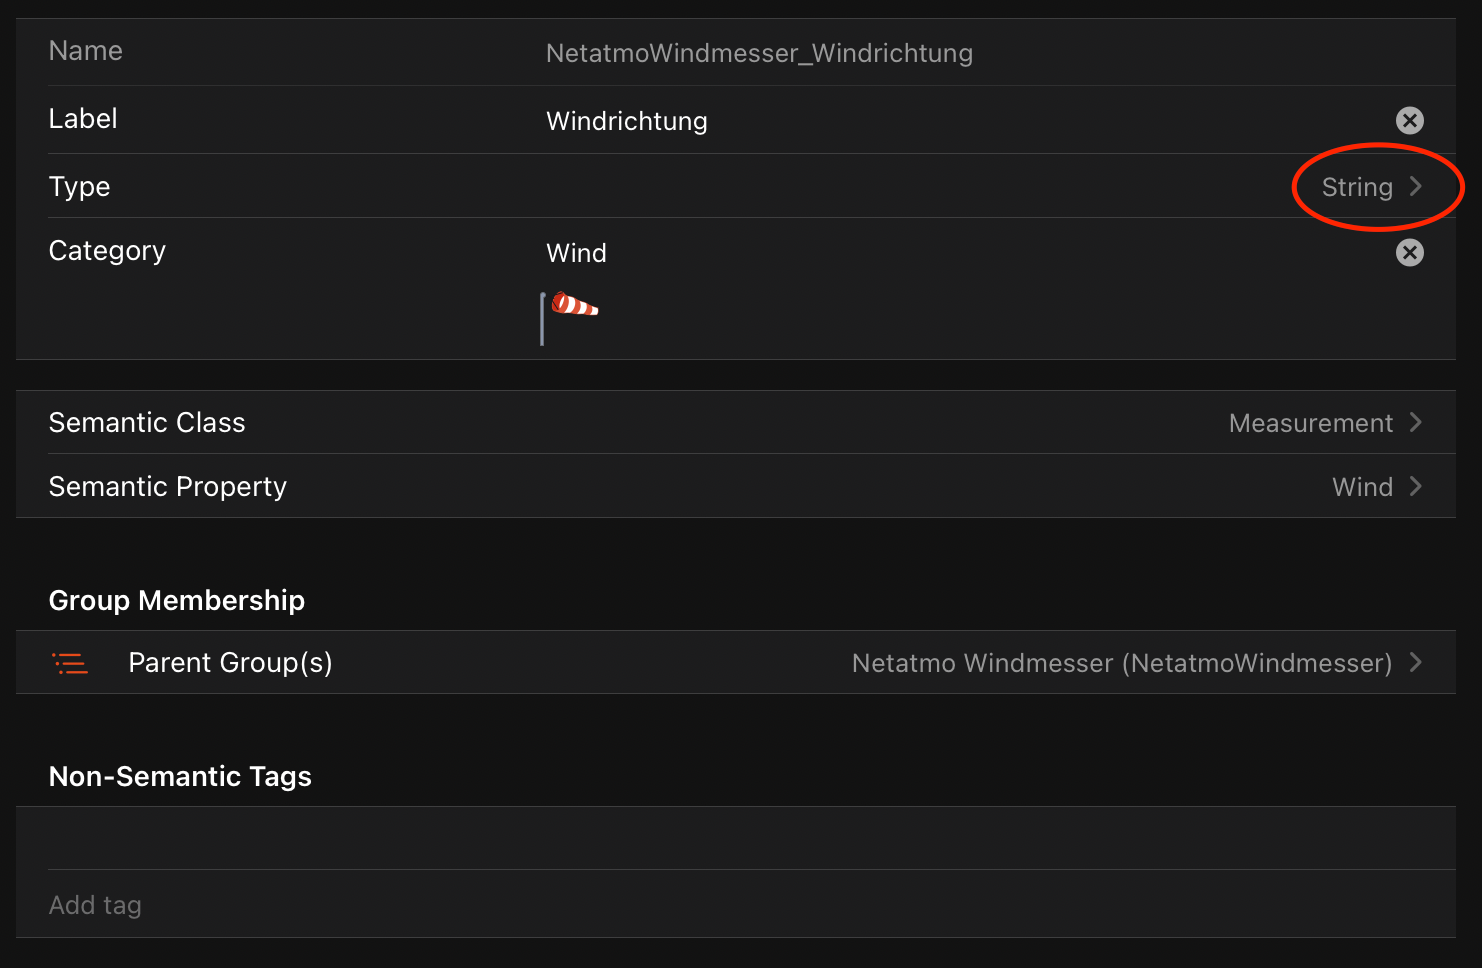Screen dimensions: 1482x968
Task: Expand the Semantic Class chevron arrow
Action: pos(1416,423)
